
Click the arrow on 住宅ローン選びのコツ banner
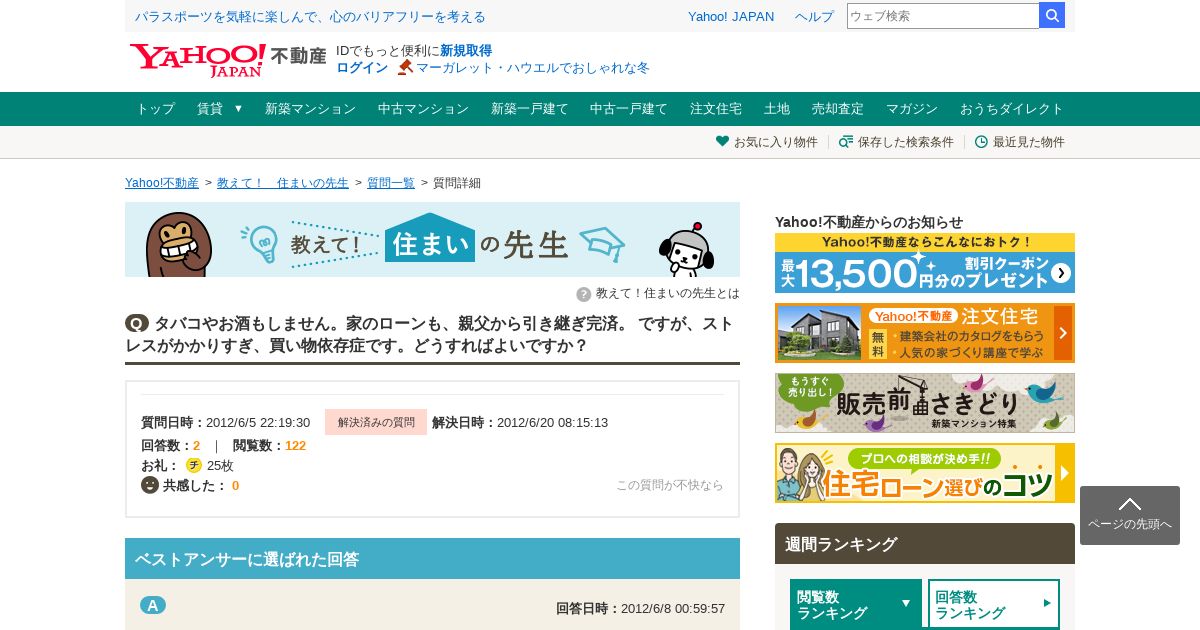[x=1065, y=473]
